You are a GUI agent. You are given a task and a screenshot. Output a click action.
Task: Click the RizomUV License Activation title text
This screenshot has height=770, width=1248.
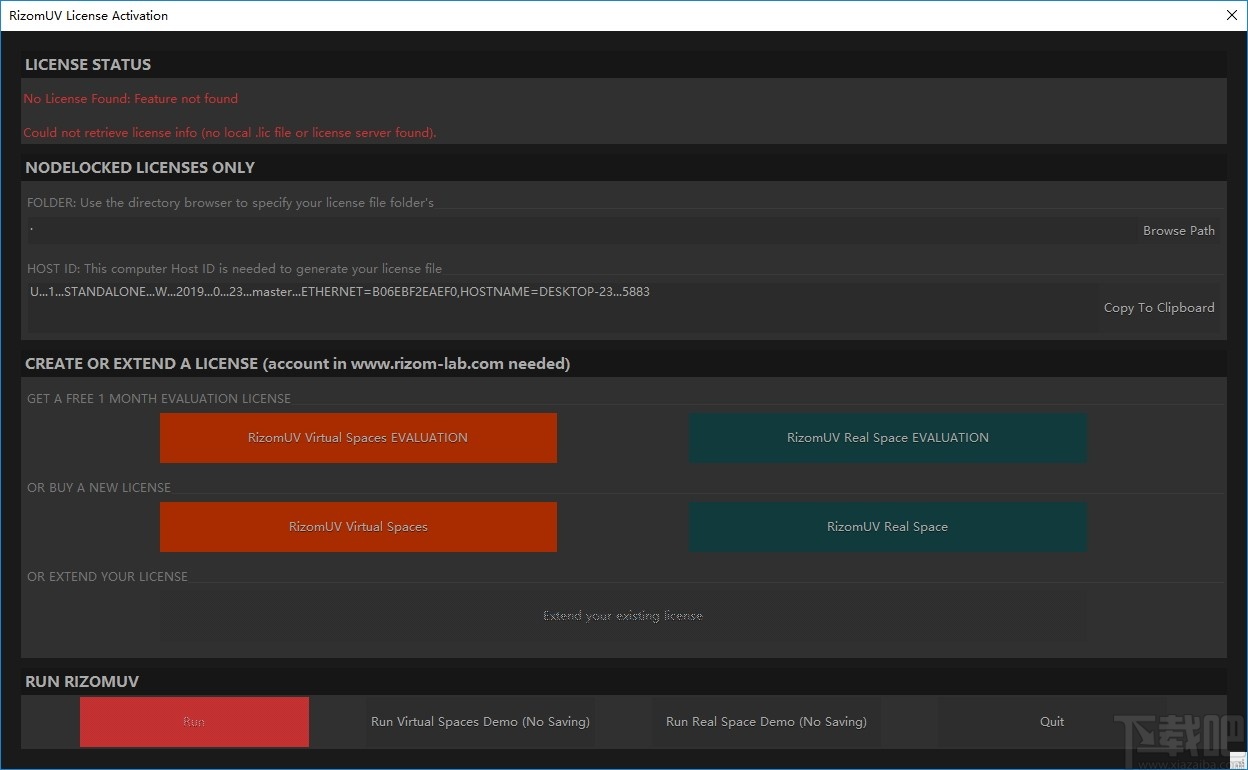click(x=89, y=16)
